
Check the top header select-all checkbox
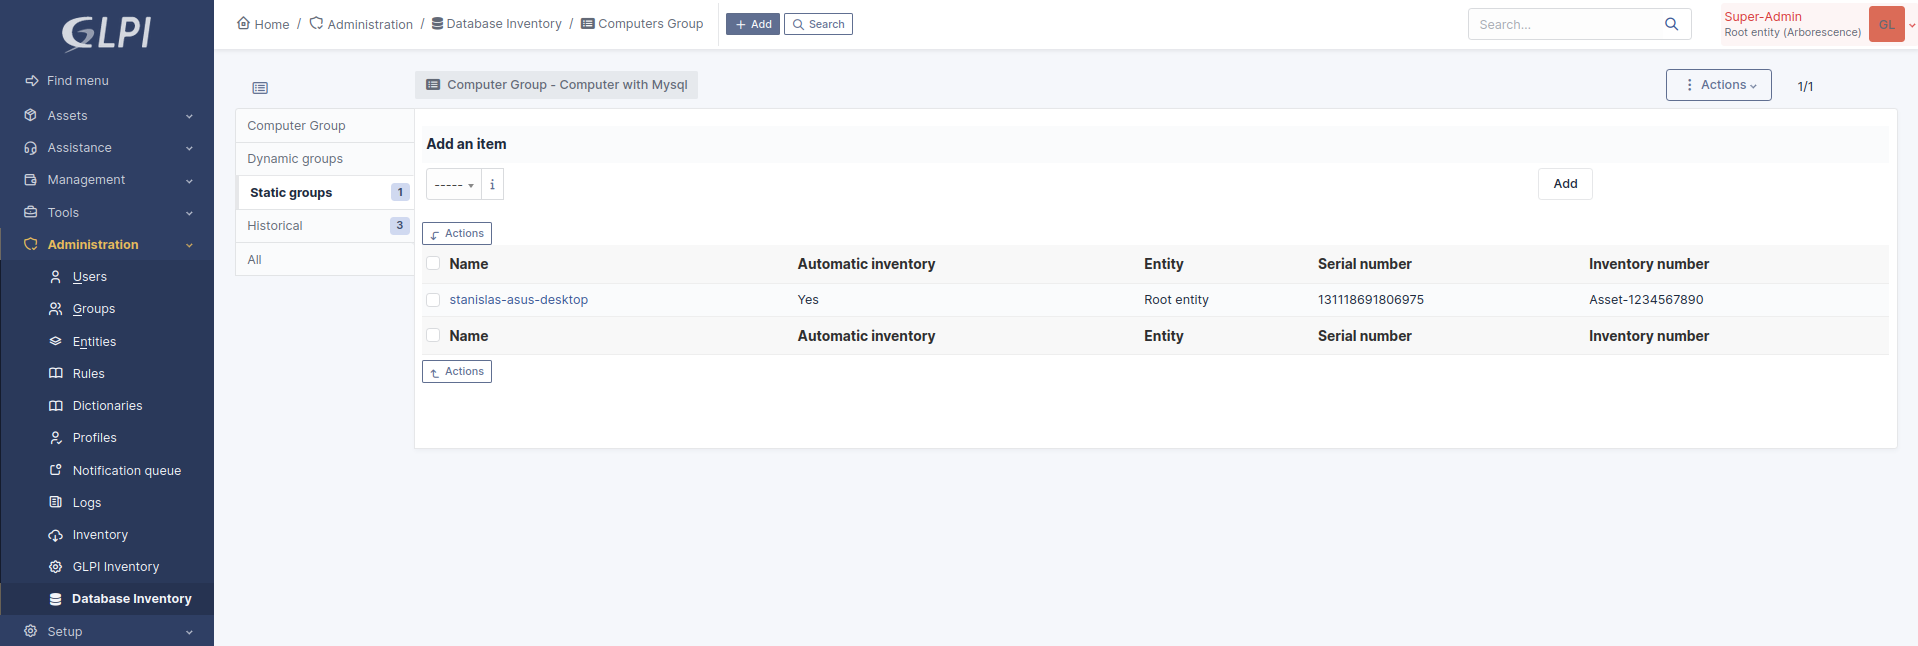pos(433,264)
